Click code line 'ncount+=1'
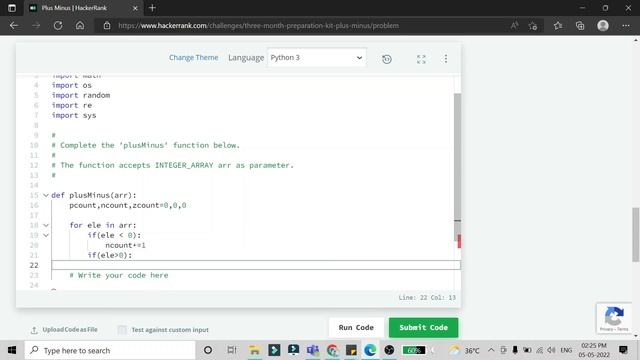This screenshot has height=360, width=640. 125,245
